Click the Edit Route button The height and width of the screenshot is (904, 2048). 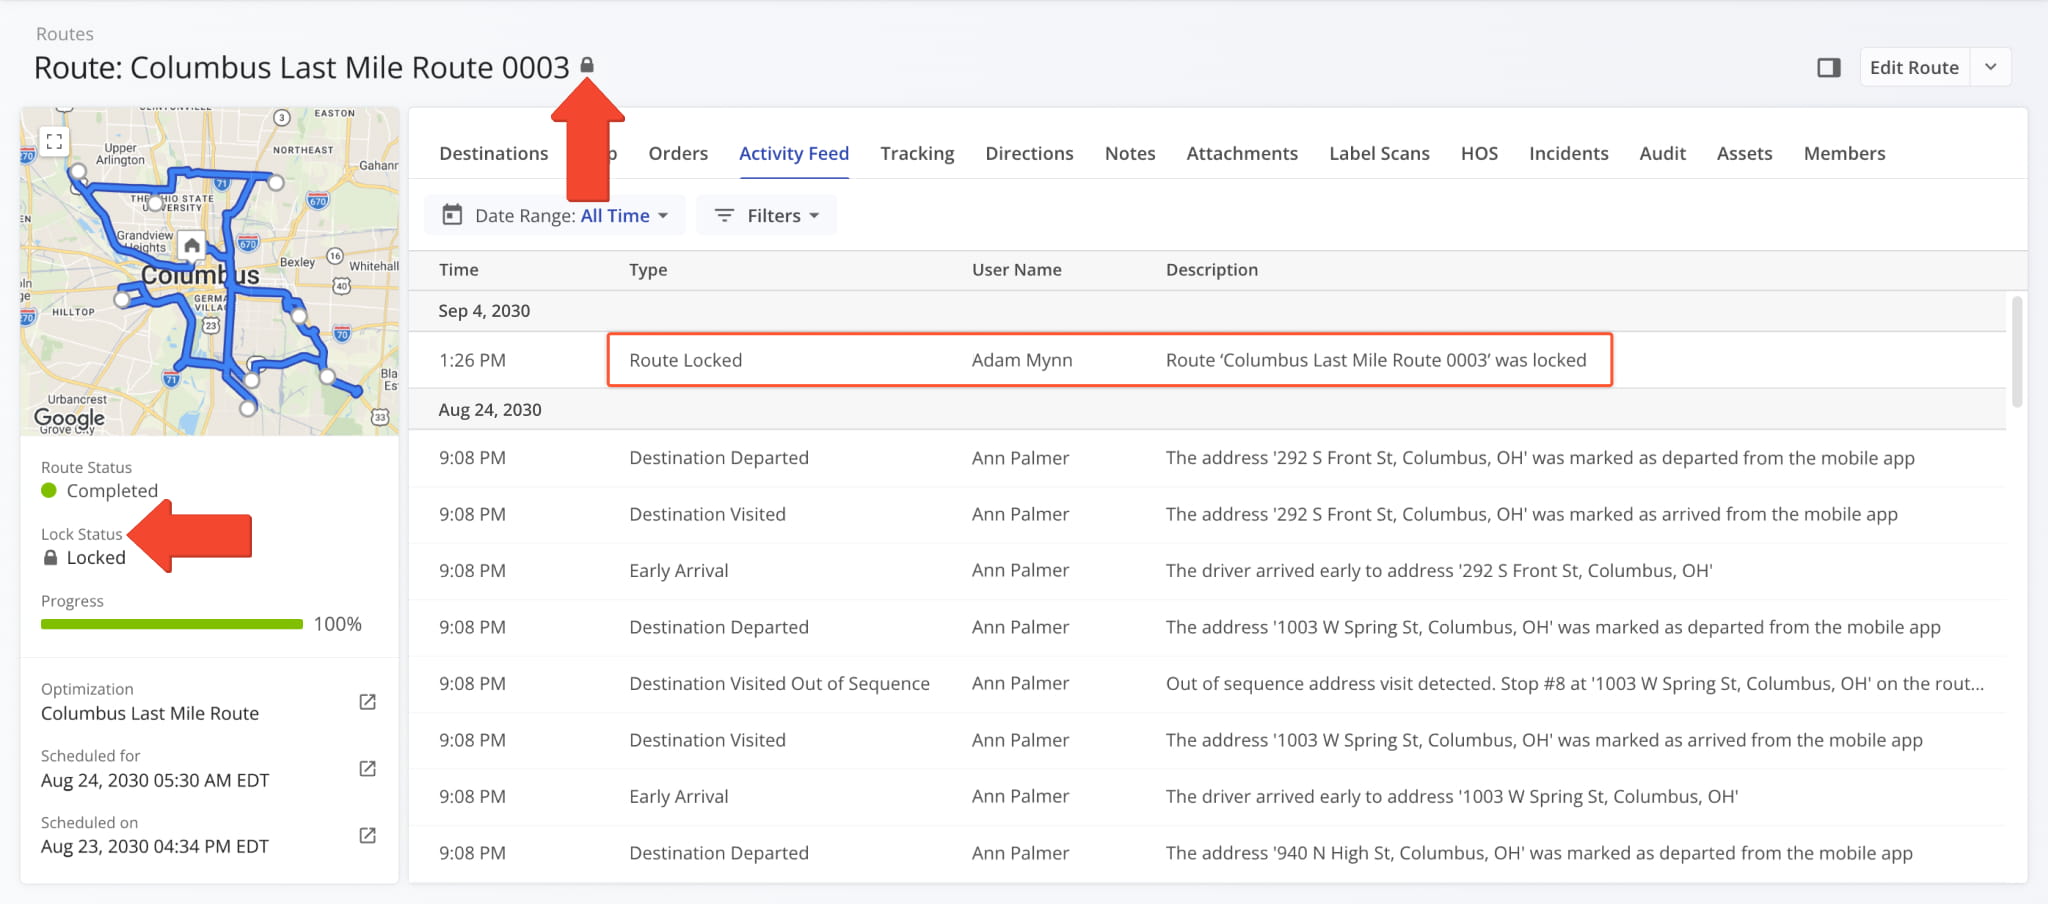click(x=1914, y=67)
